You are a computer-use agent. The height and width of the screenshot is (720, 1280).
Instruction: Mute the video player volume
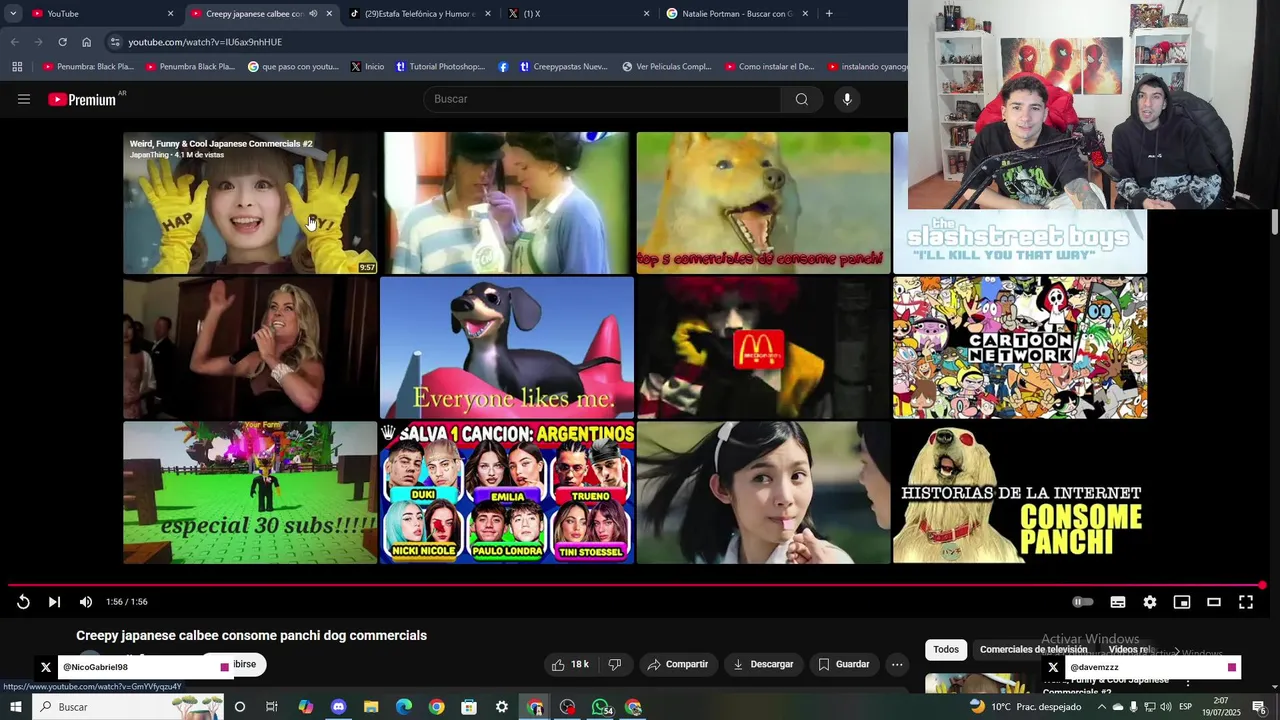(x=86, y=602)
